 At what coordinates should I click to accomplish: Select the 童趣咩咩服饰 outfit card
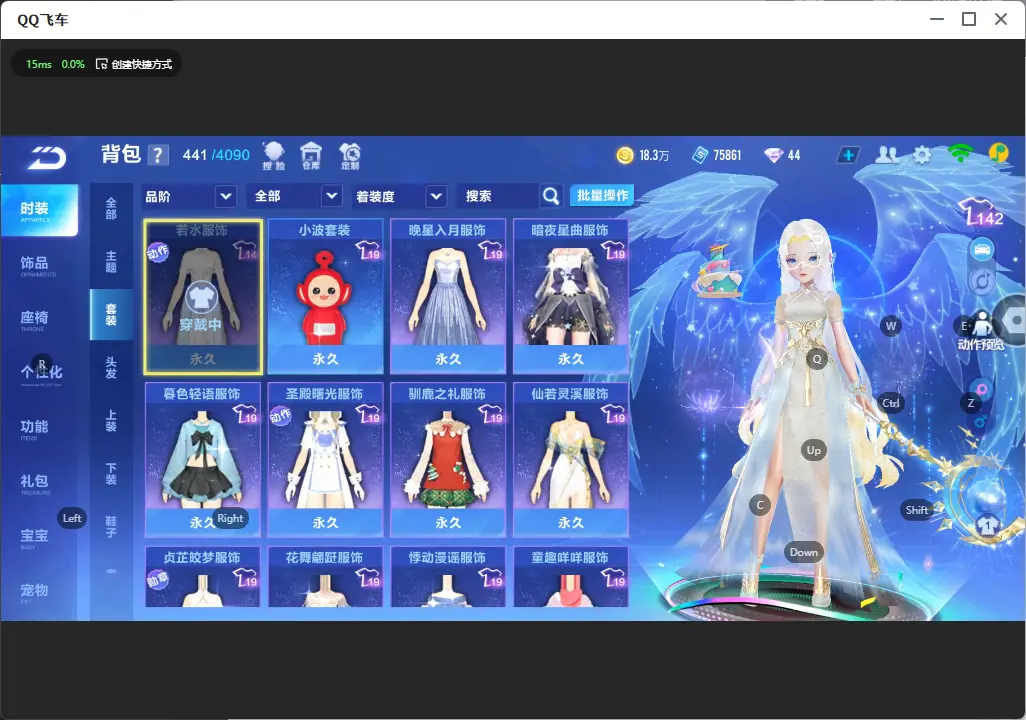pos(571,577)
